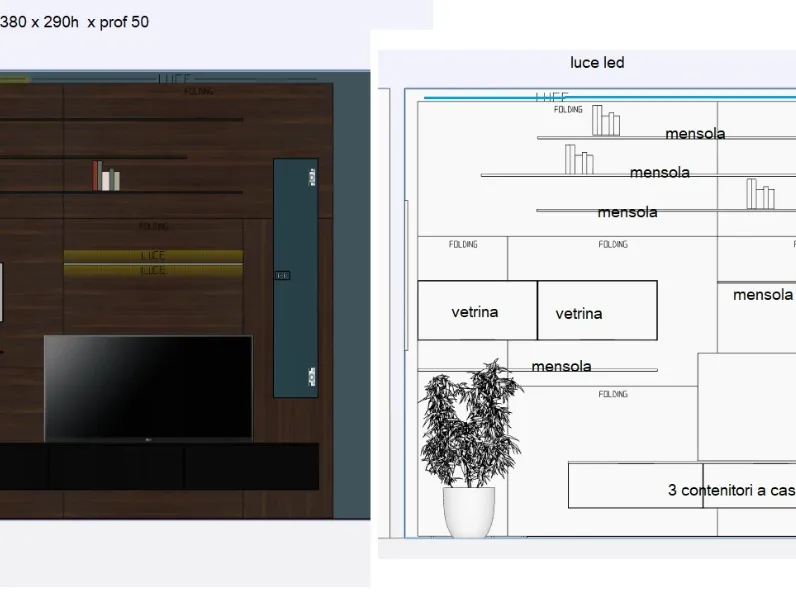Click the 'mensola' label right of the vetrina boxes
Image resolution: width=796 pixels, height=597 pixels.
pyautogui.click(x=762, y=294)
